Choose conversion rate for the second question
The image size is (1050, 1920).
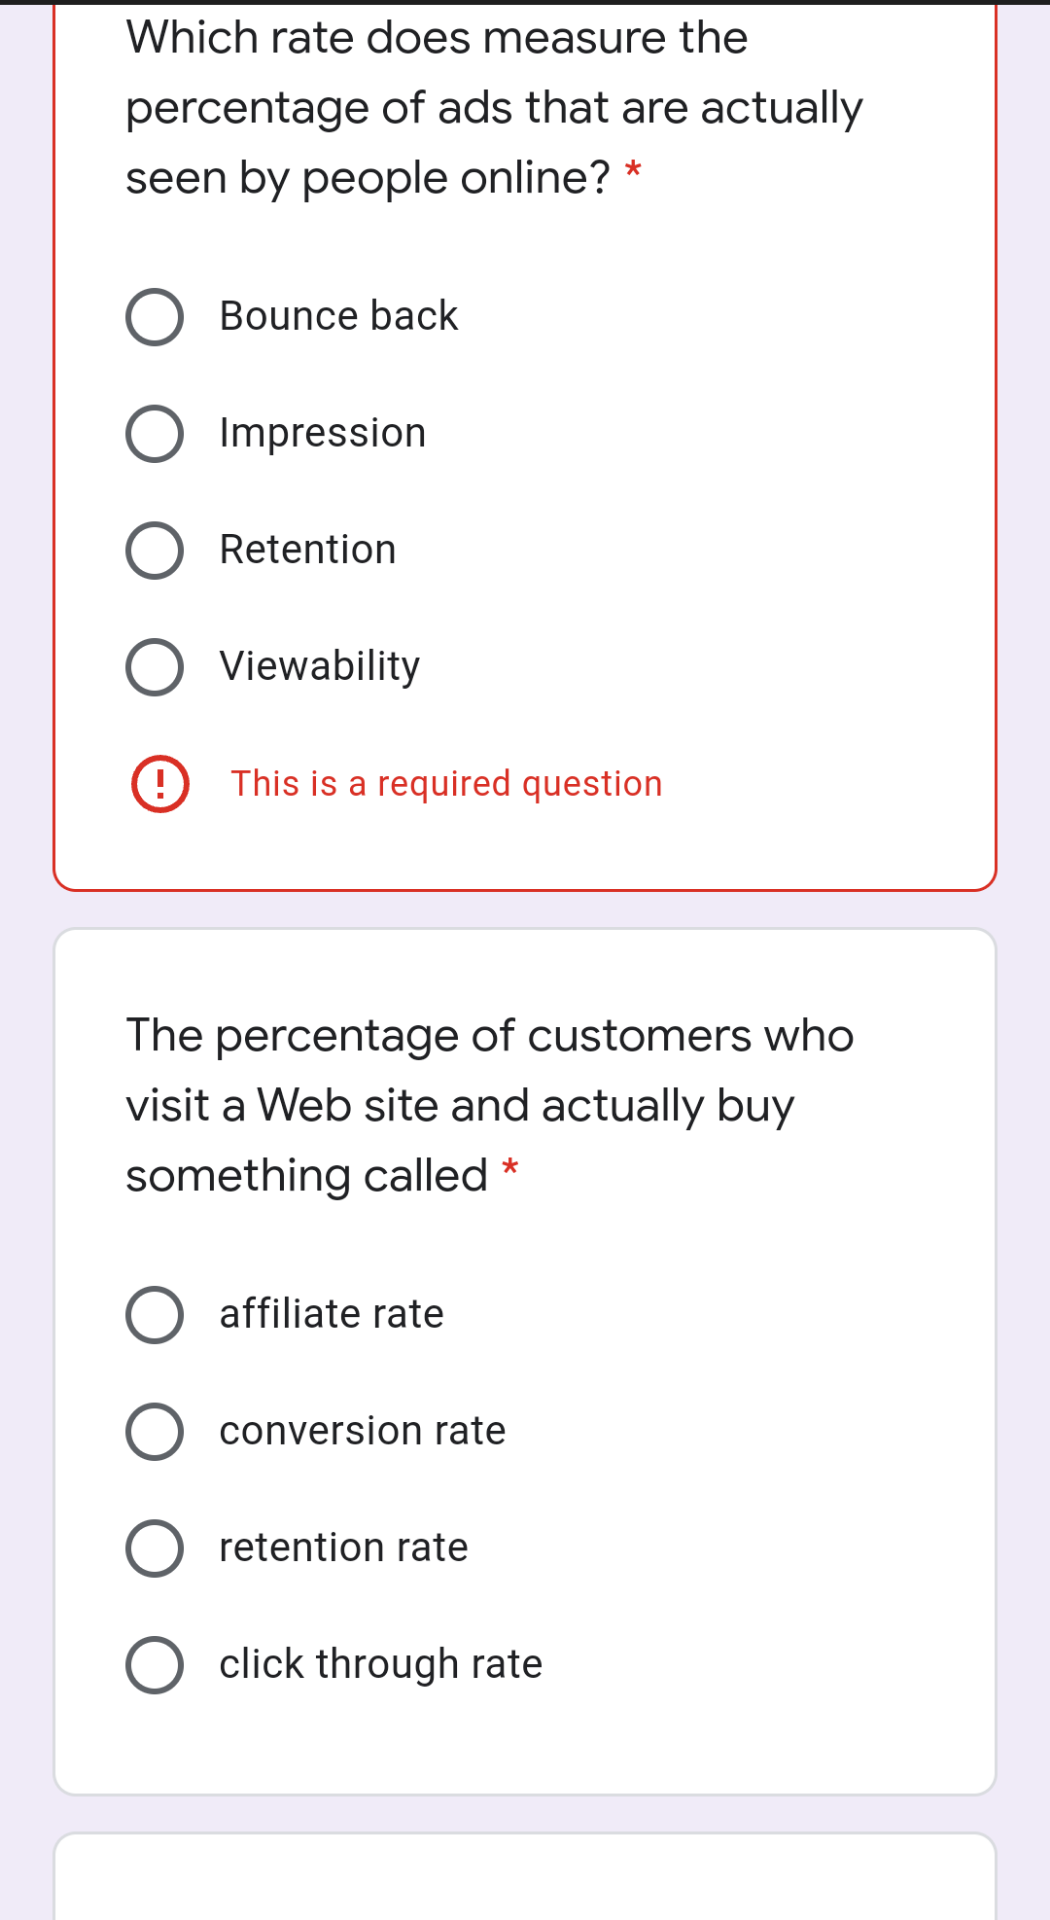(x=155, y=1431)
